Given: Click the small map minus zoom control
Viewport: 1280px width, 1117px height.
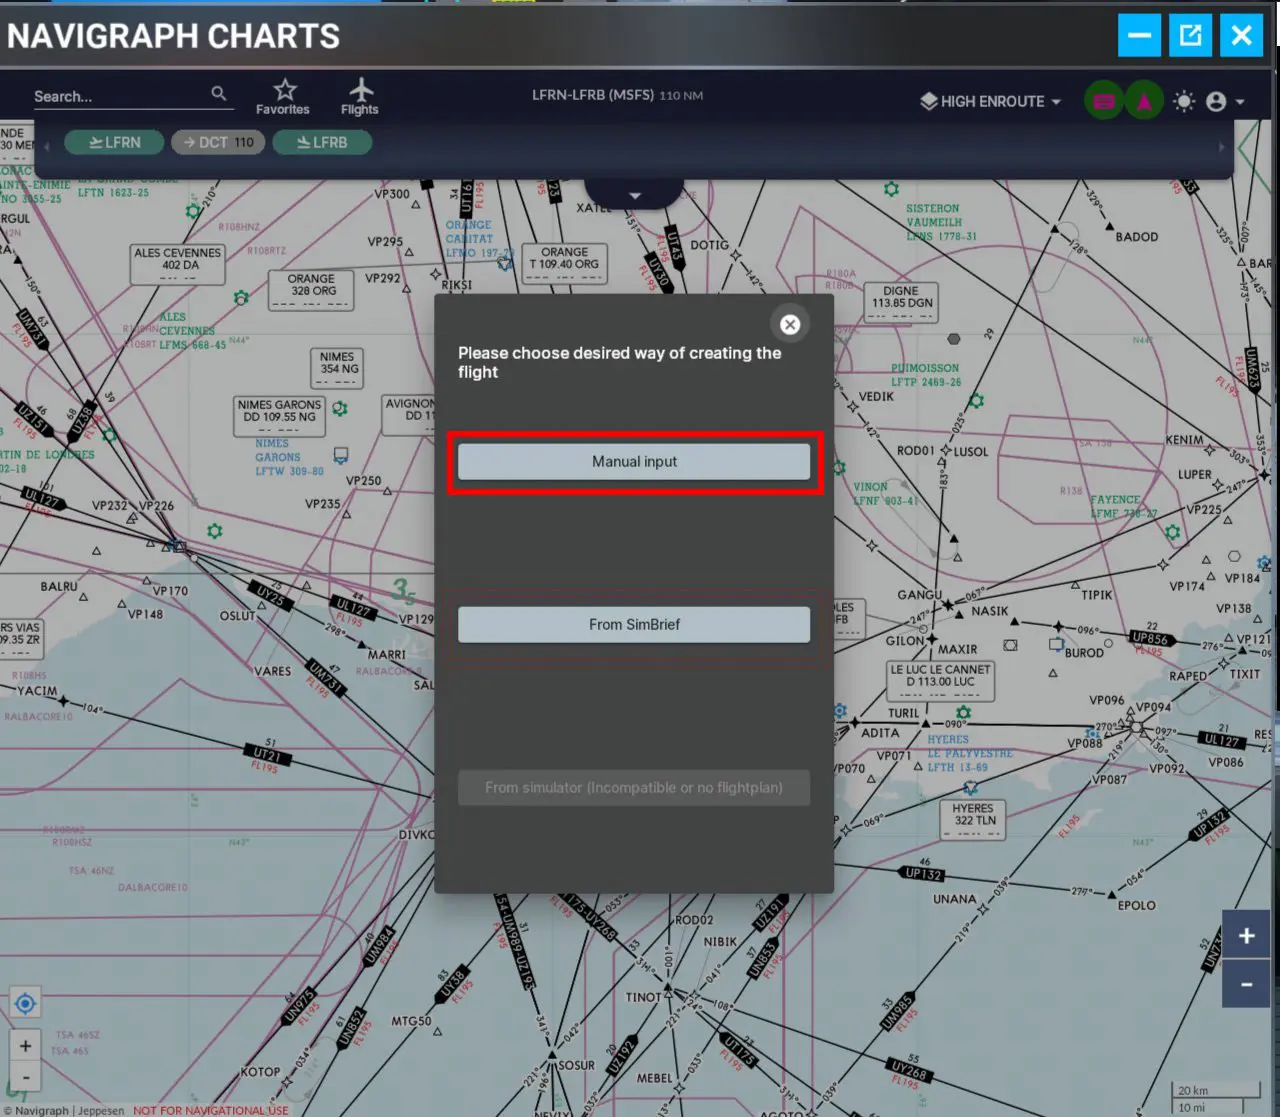Looking at the screenshot, I should pos(25,1077).
